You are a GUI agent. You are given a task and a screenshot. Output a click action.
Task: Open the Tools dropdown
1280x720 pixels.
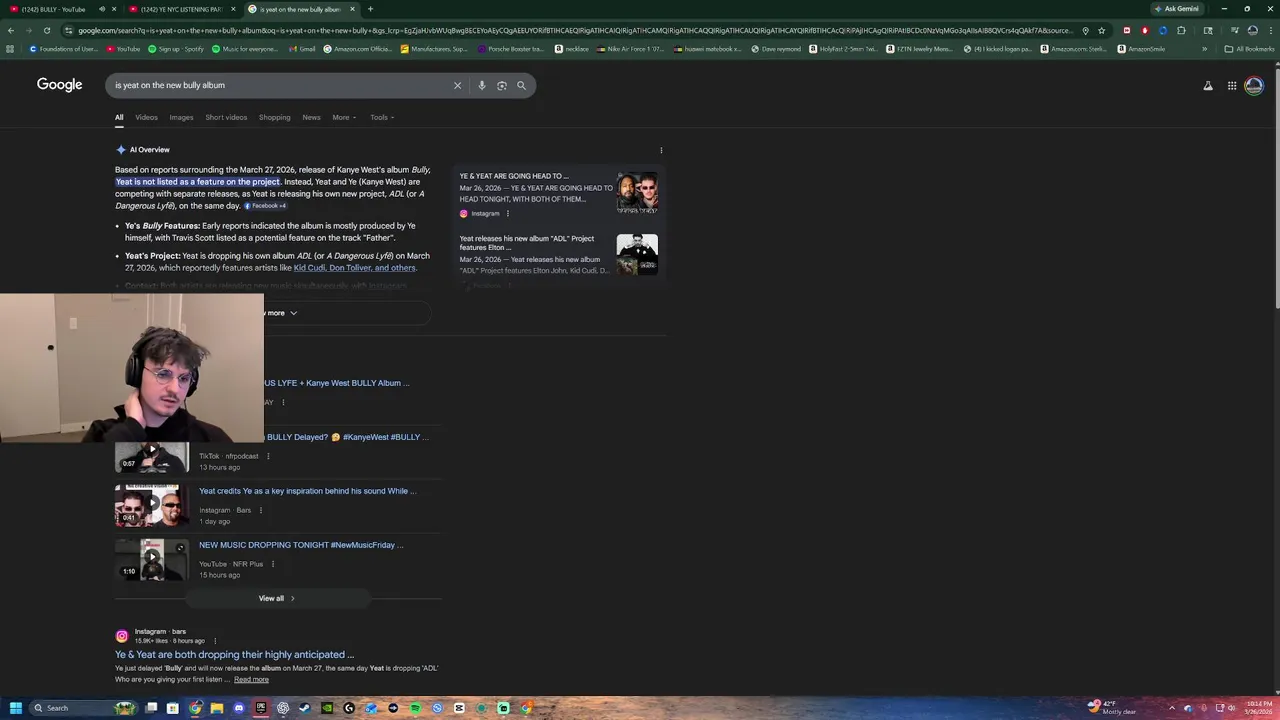(382, 117)
